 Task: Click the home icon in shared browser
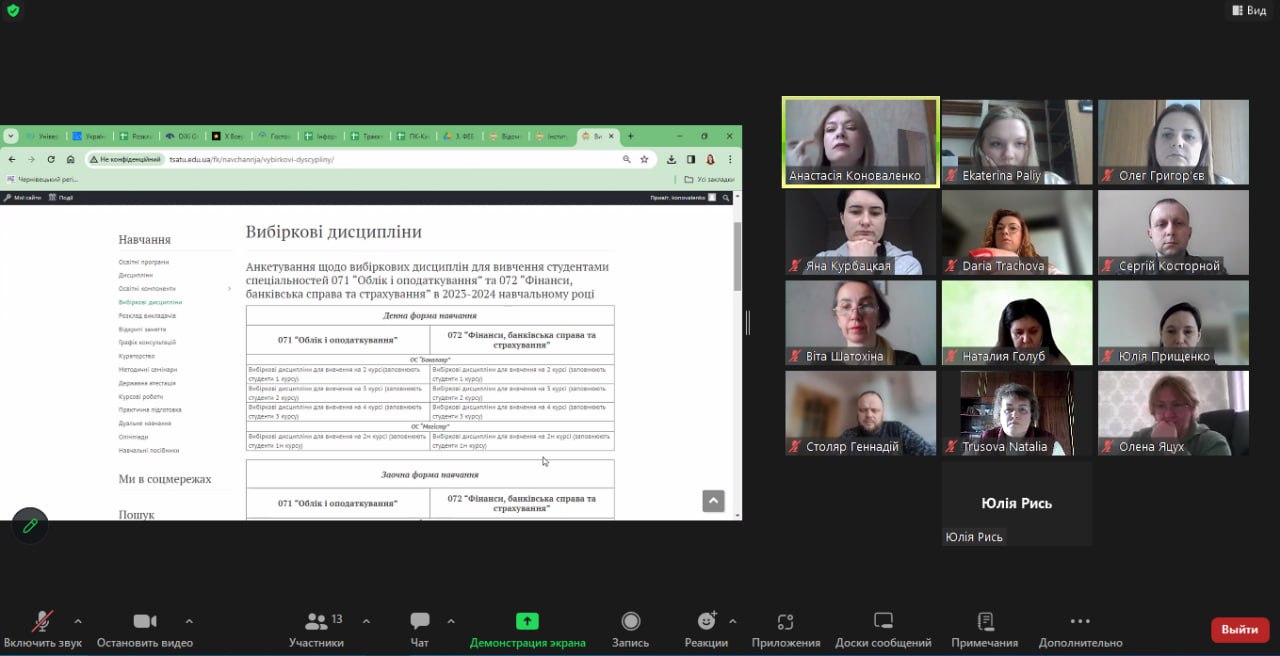pos(70,159)
